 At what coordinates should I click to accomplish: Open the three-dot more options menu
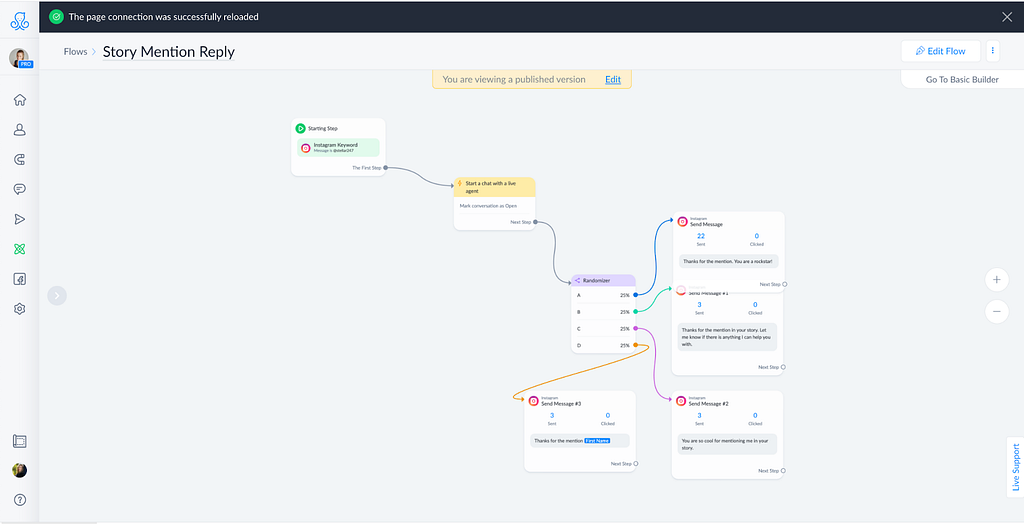pos(993,51)
